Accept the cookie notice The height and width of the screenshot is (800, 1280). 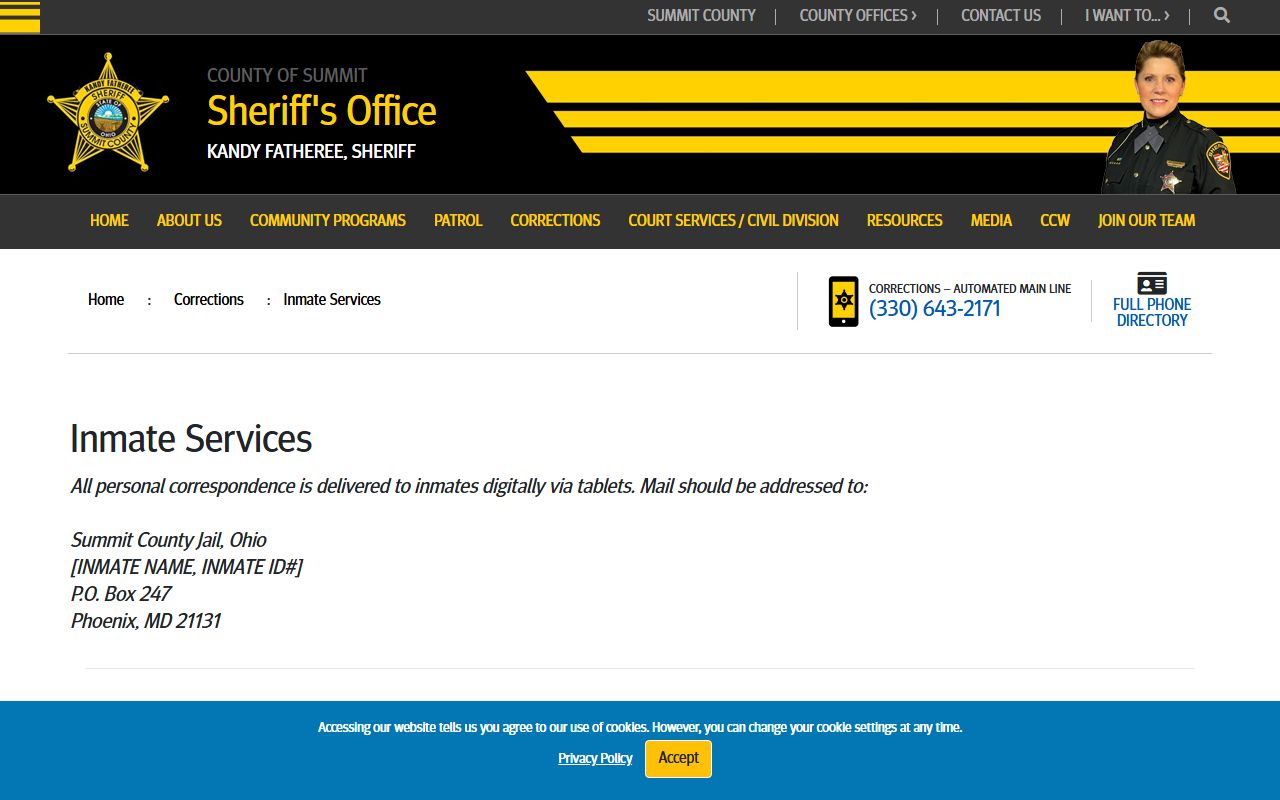click(678, 758)
